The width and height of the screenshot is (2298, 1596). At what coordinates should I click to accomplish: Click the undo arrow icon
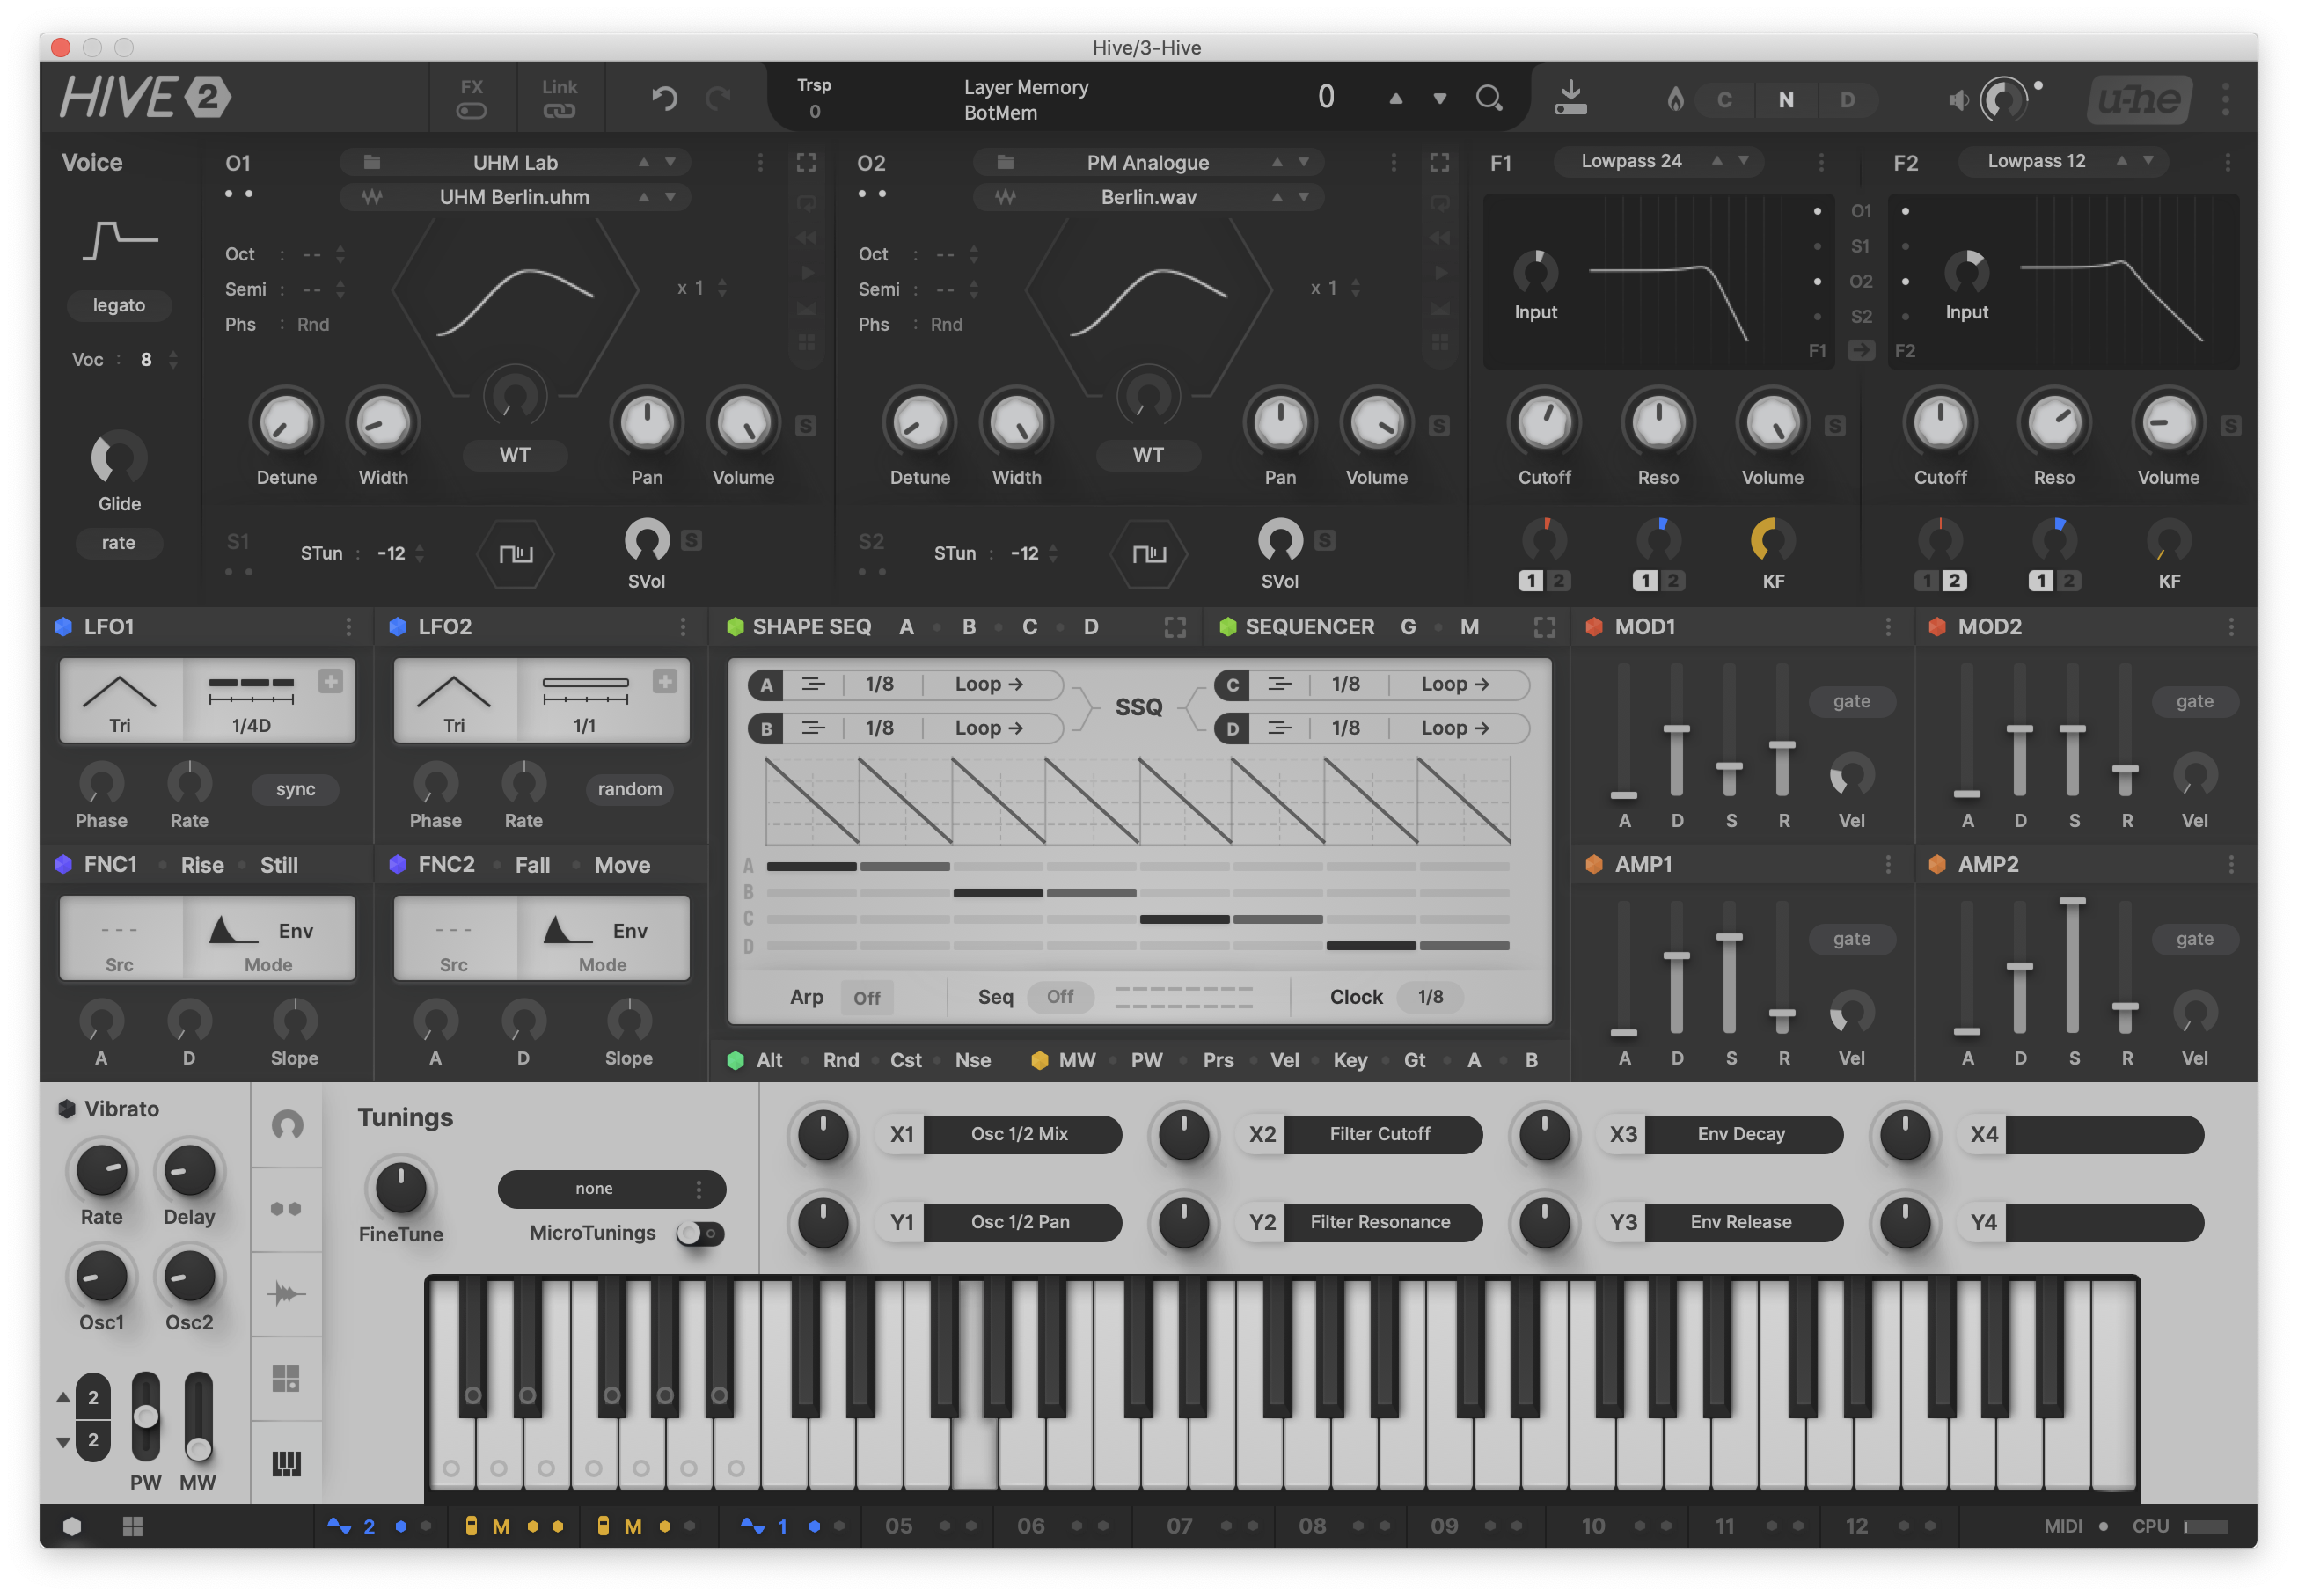tap(664, 98)
